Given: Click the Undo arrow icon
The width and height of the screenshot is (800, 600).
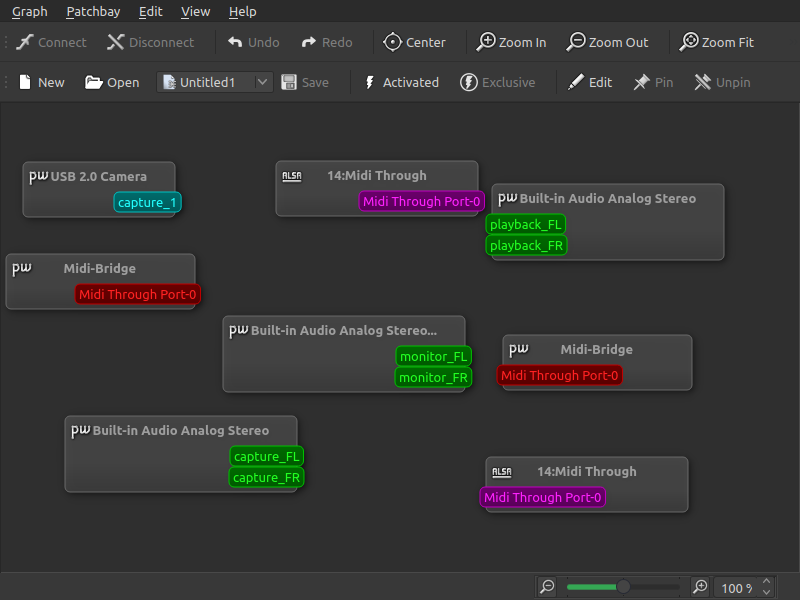Looking at the screenshot, I should (235, 42).
